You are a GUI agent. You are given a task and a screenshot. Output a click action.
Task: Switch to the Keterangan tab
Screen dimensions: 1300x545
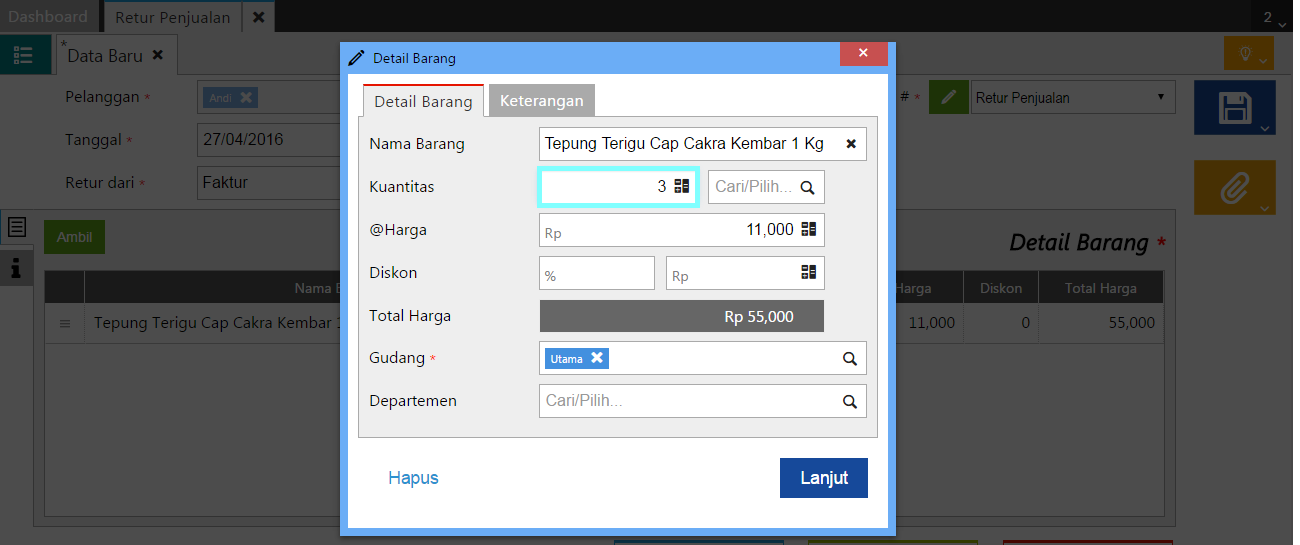tap(542, 101)
